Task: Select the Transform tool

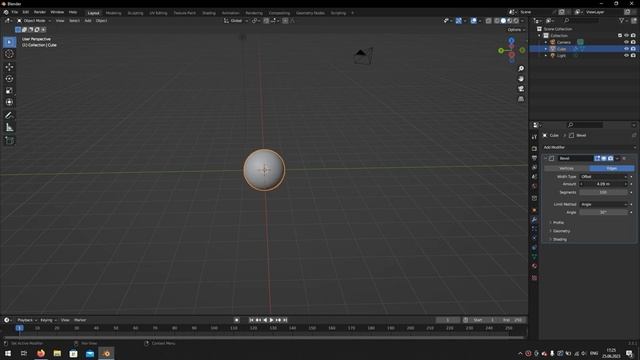Action: (9, 102)
